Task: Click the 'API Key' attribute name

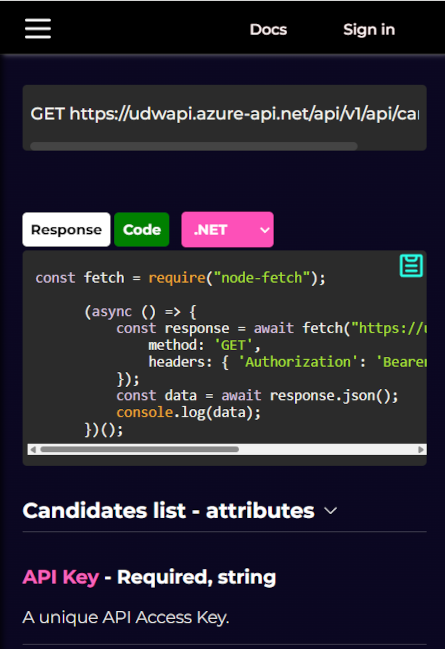Action: [61, 577]
